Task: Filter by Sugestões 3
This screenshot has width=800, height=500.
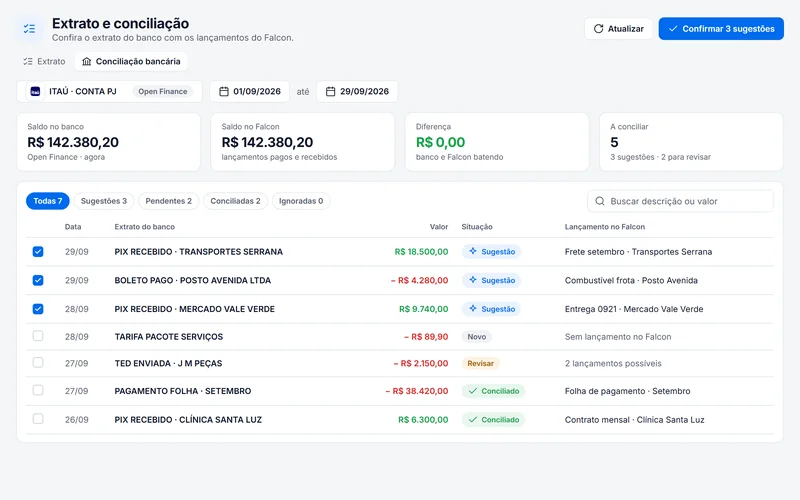Action: pyautogui.click(x=104, y=201)
